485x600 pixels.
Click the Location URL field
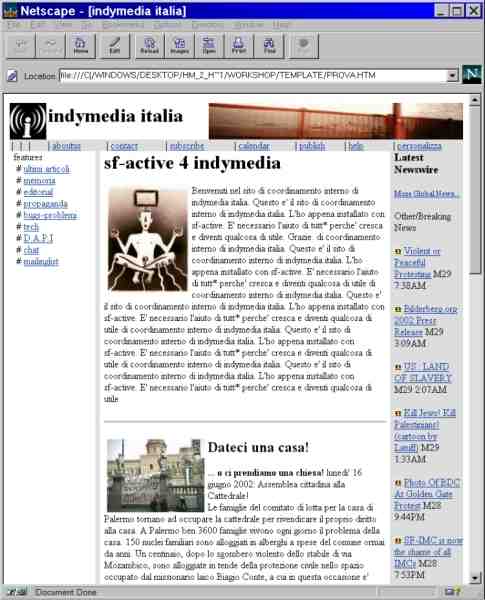[x=253, y=75]
